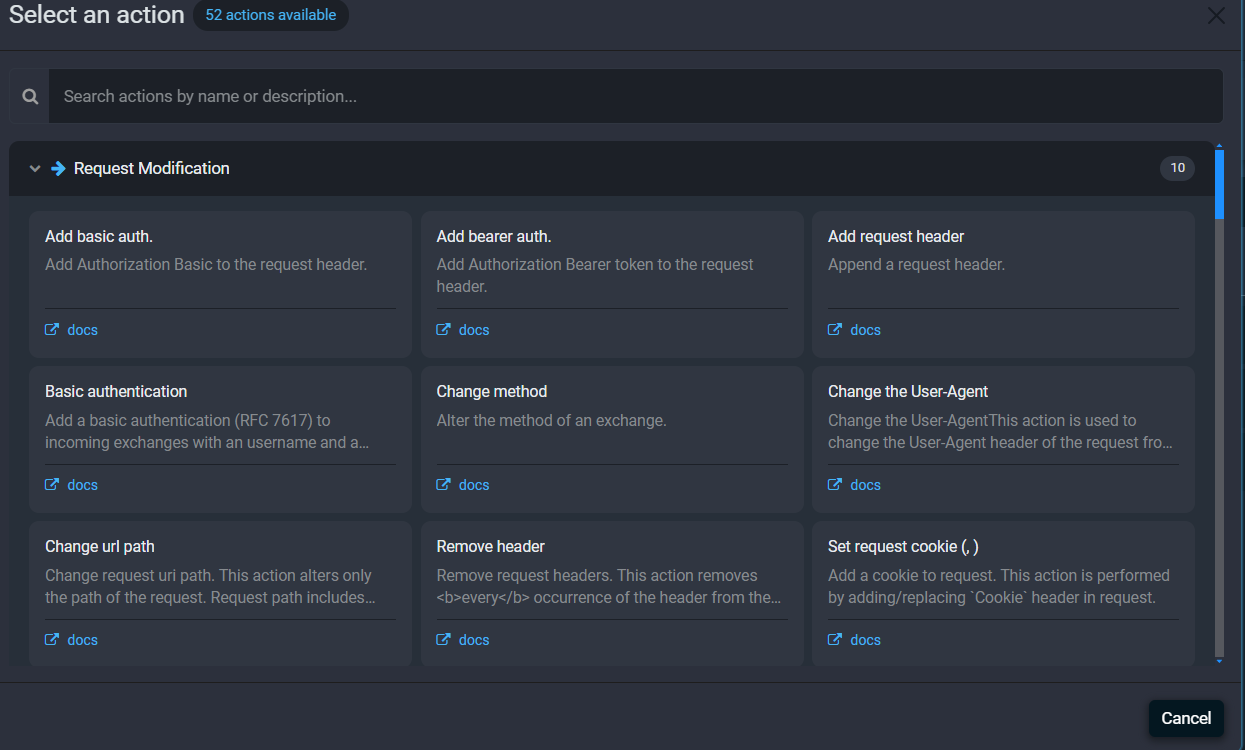Image resolution: width=1245 pixels, height=750 pixels.
Task: Open docs for Basic authentication
Action: [82, 484]
